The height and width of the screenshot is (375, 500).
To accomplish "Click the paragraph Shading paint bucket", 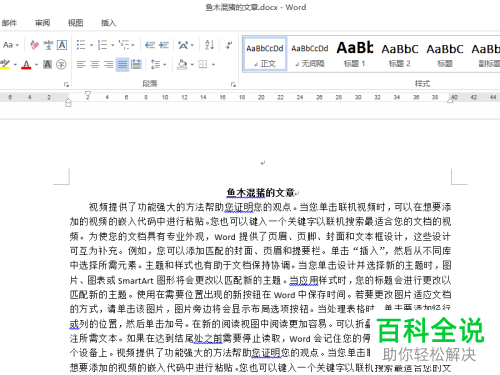I will [x=182, y=64].
